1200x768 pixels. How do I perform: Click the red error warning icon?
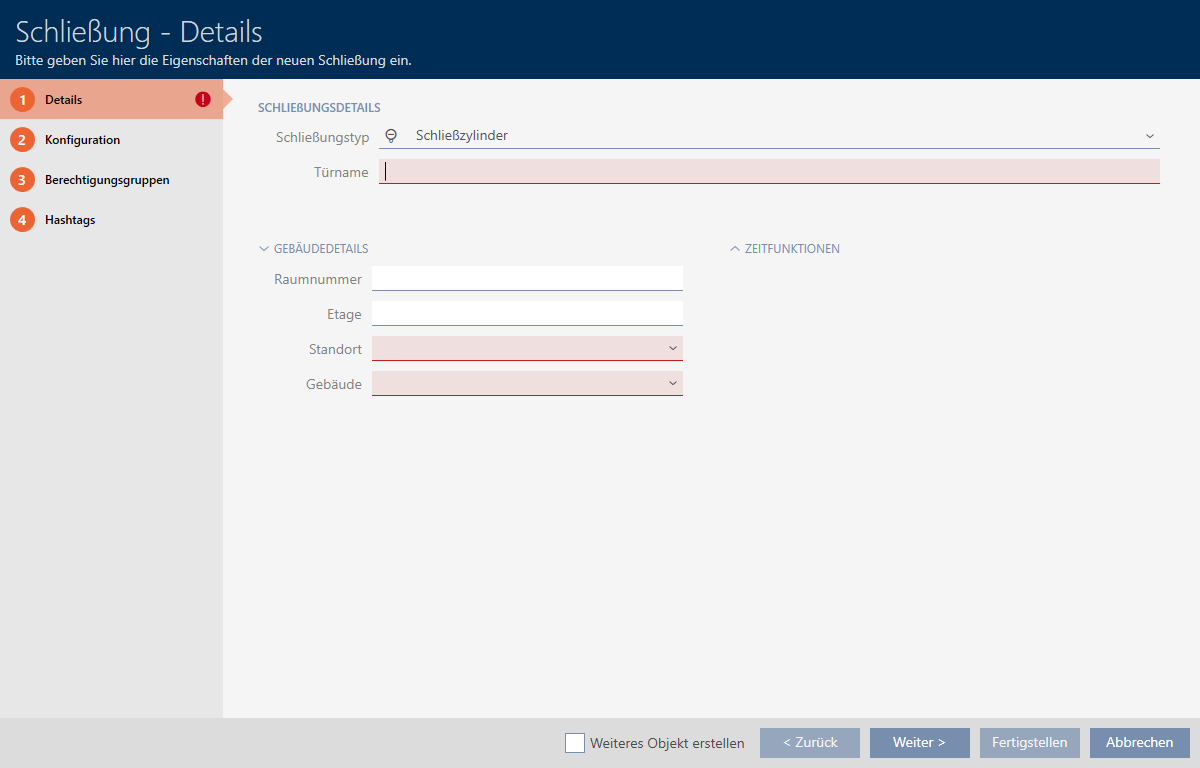click(x=203, y=100)
